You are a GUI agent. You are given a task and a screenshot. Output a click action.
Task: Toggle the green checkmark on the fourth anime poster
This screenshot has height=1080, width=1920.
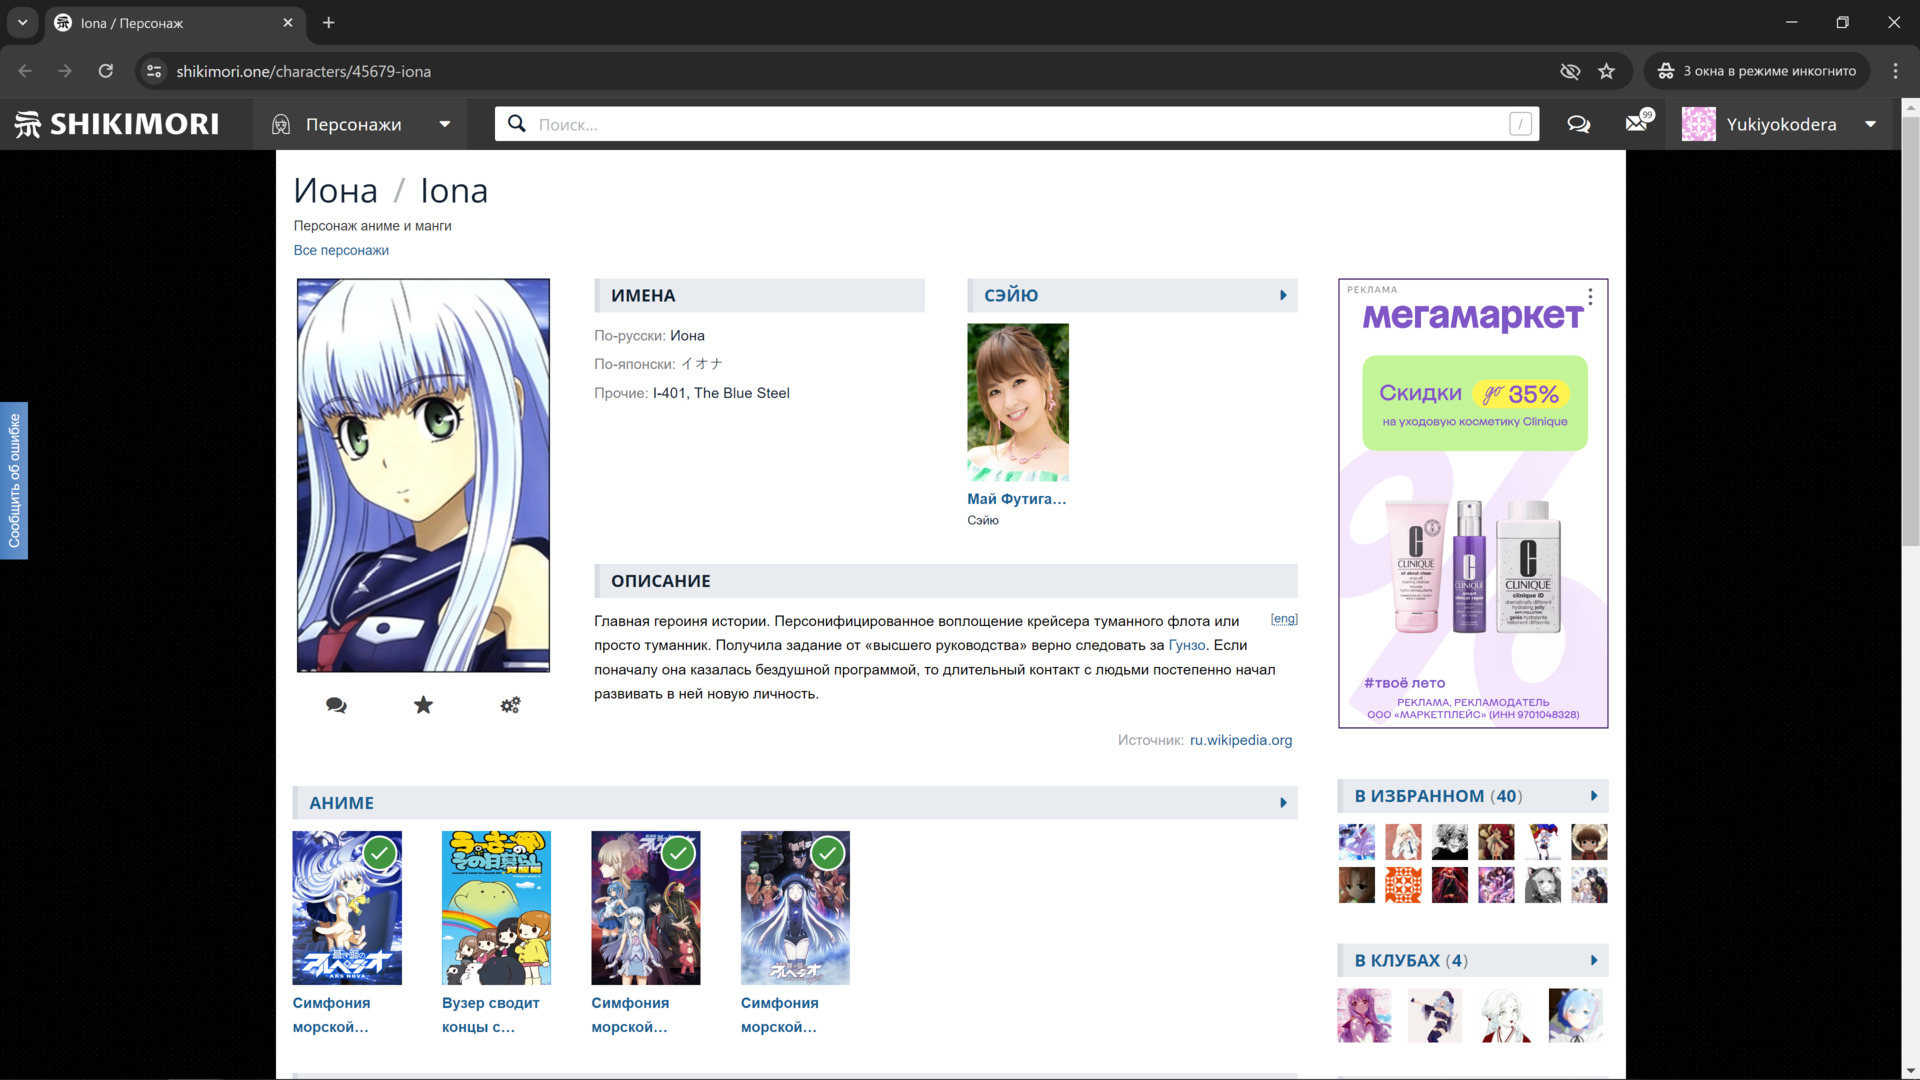827,854
